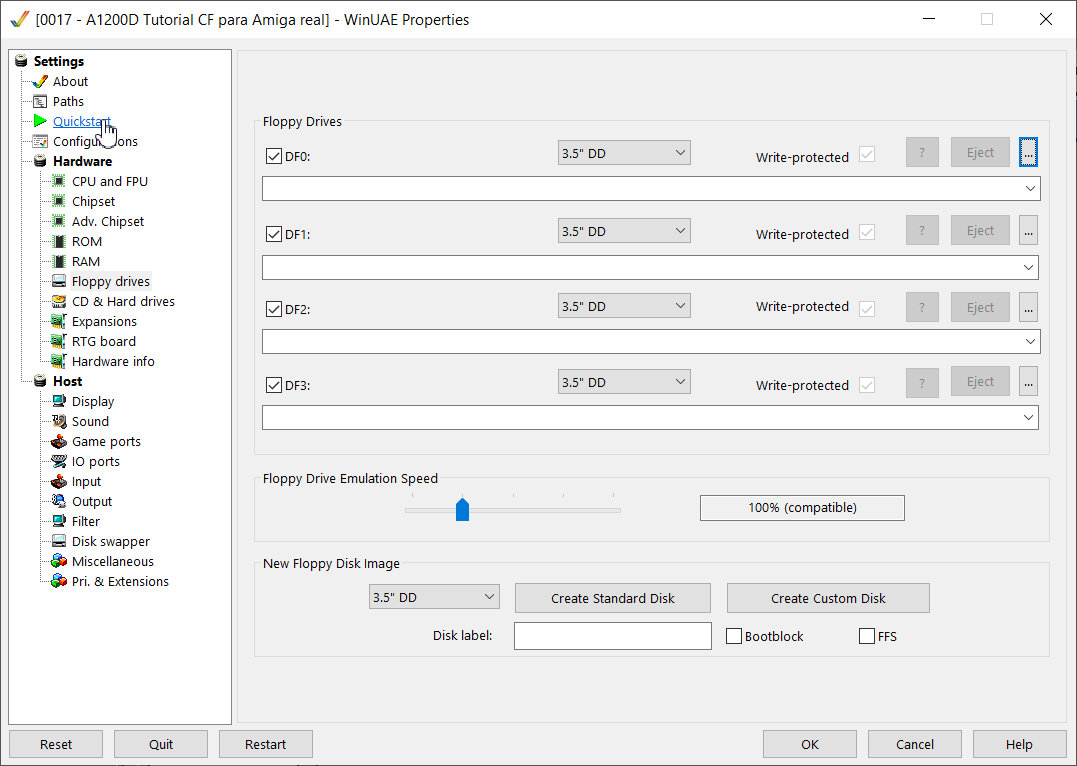
Task: Click the Cancel button
Action: click(x=915, y=744)
